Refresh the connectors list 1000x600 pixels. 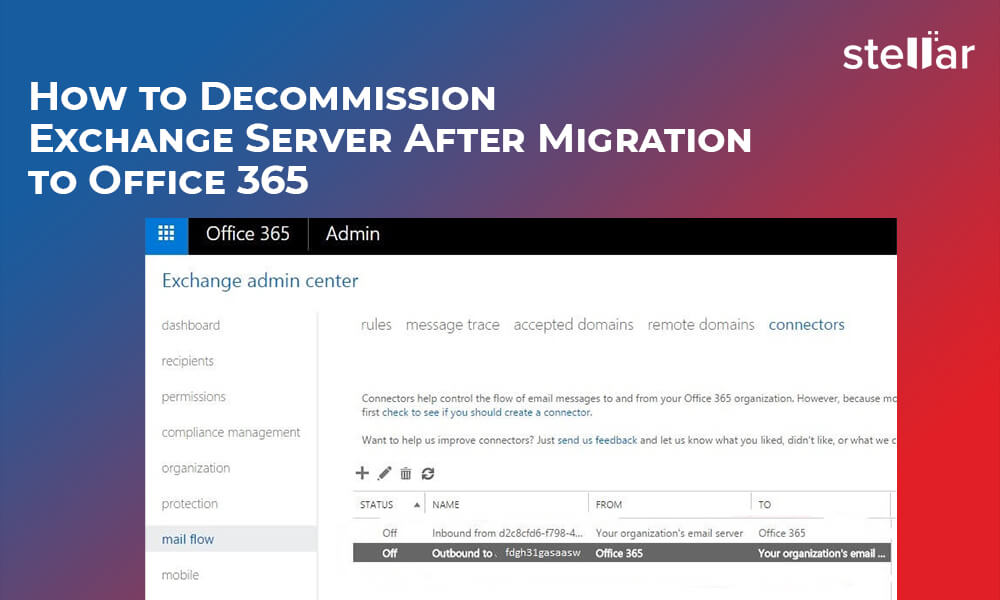(x=428, y=474)
